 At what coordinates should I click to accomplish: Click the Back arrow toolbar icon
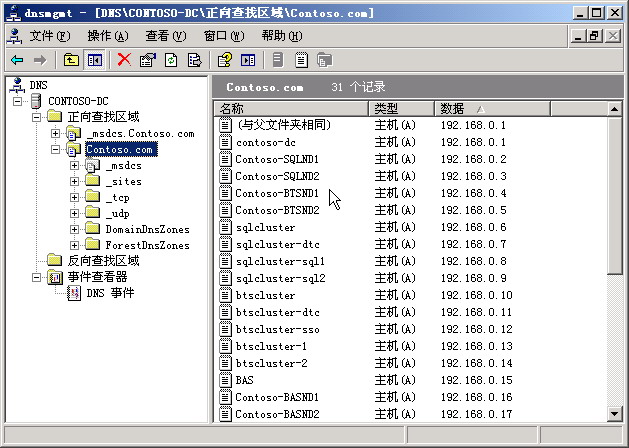[x=17, y=60]
